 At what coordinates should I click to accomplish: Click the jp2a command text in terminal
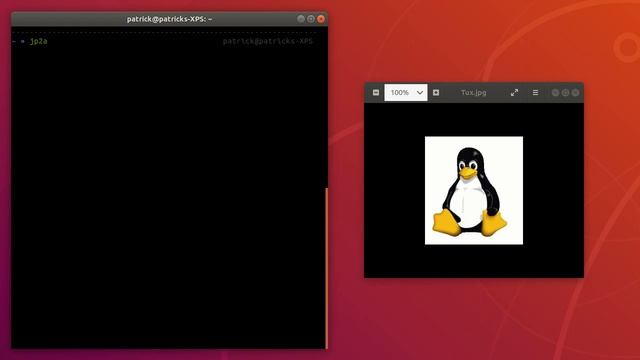click(x=39, y=41)
